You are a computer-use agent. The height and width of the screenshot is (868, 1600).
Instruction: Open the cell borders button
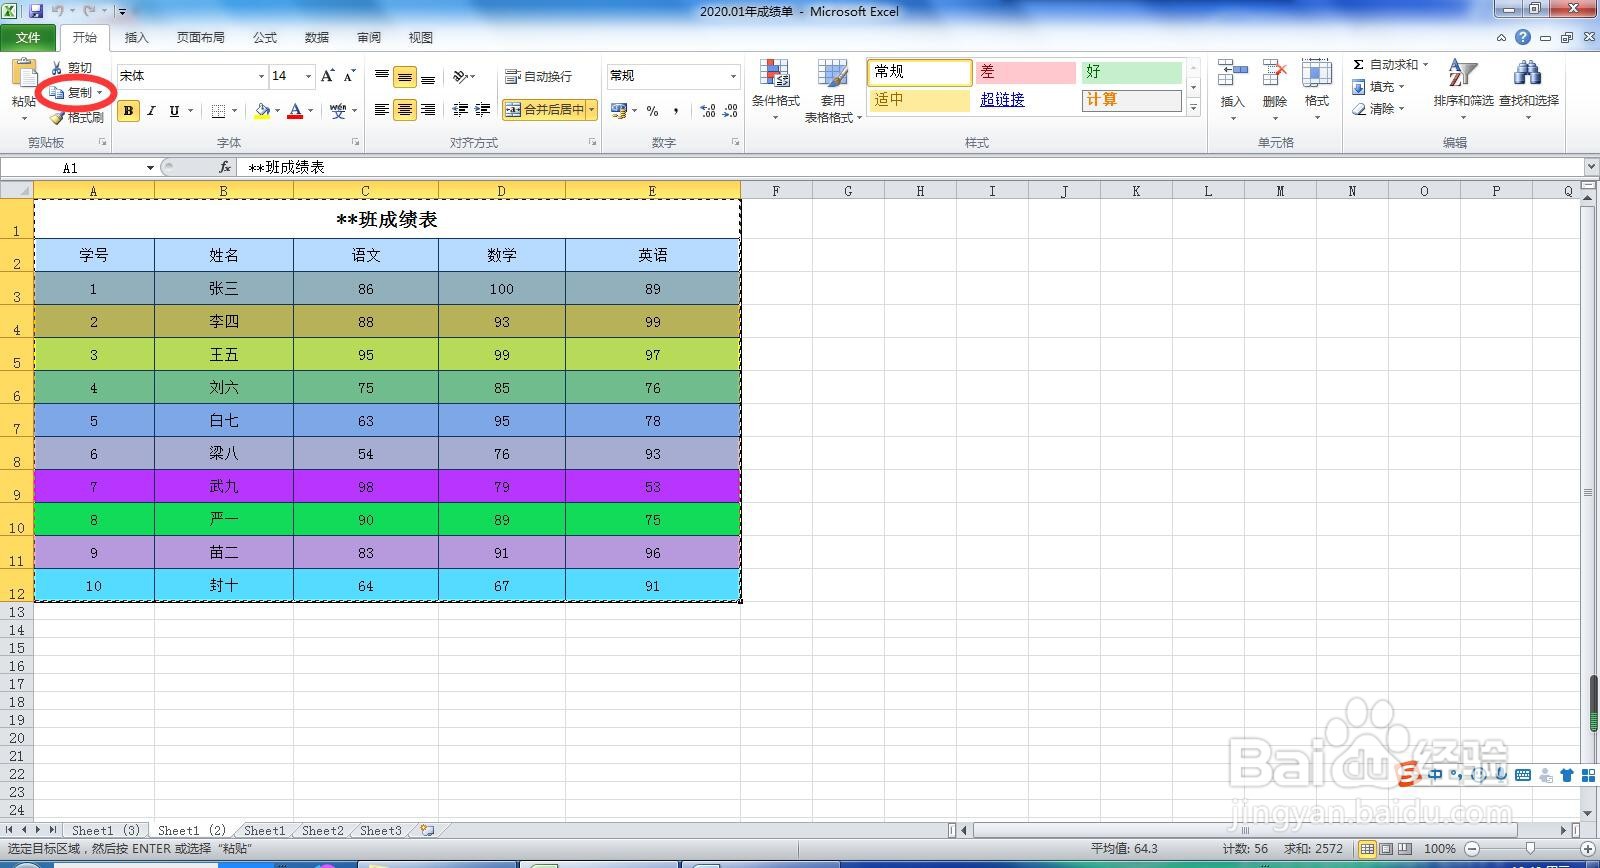click(218, 111)
